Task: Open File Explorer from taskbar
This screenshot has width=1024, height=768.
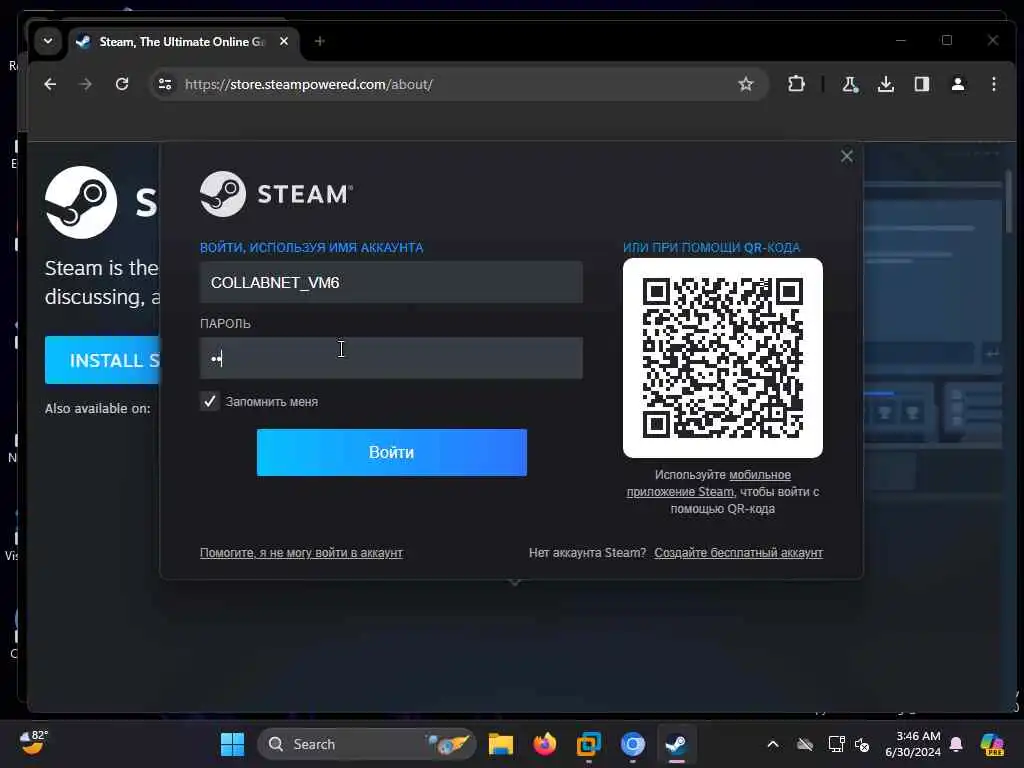Action: coord(501,744)
